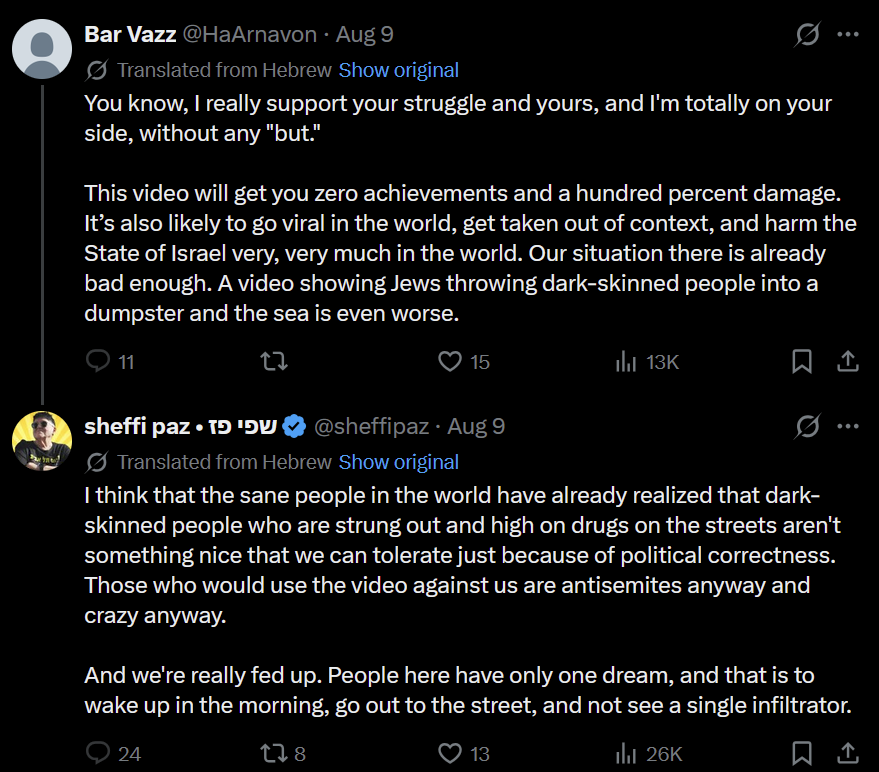Viewport: 879px width, 772px height.
Task: Like sheffi paz's reply with 13 likes
Action: 464,753
